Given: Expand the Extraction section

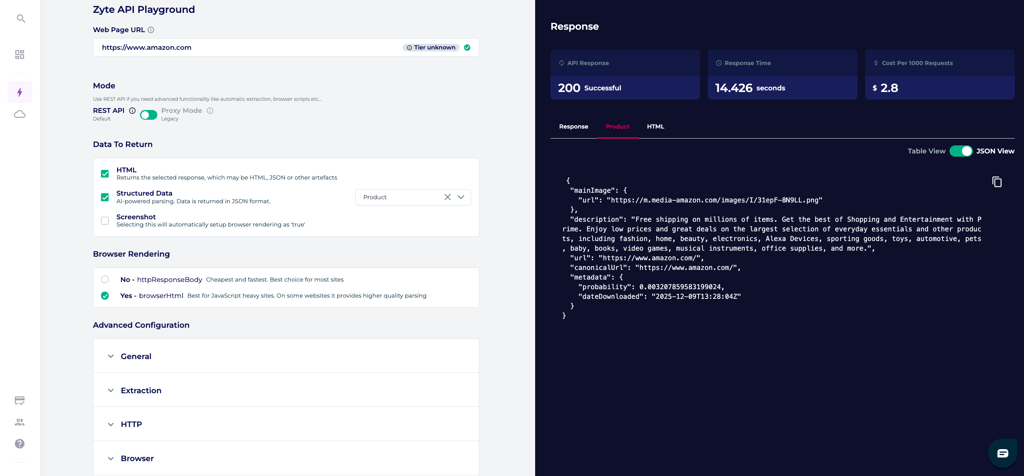Looking at the screenshot, I should click(285, 390).
